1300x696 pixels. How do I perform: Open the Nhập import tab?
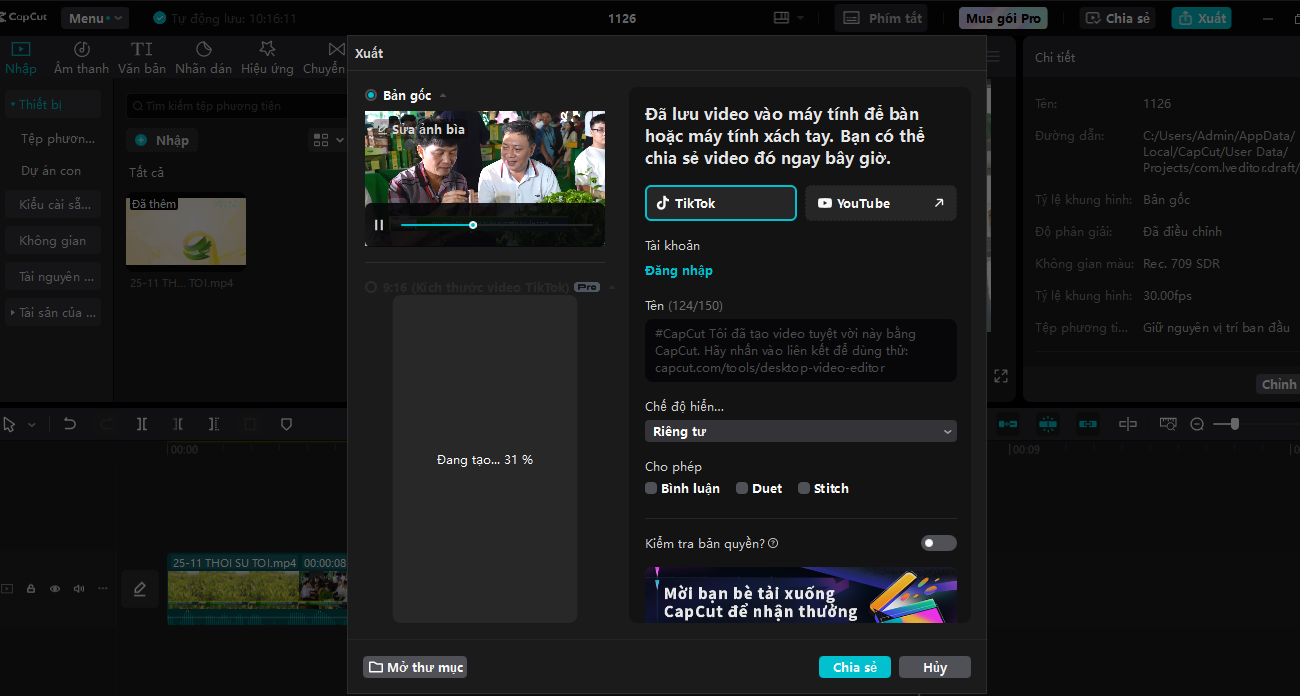tap(20, 58)
